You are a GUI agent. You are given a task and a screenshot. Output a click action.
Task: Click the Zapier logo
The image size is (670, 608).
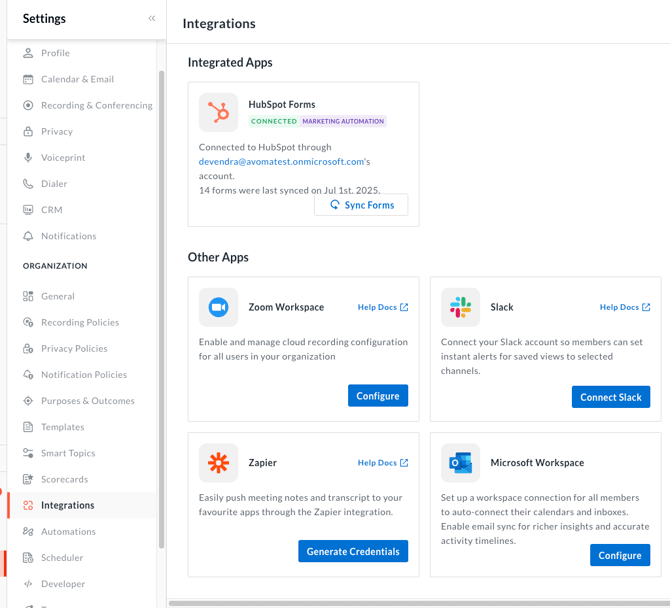tap(218, 463)
